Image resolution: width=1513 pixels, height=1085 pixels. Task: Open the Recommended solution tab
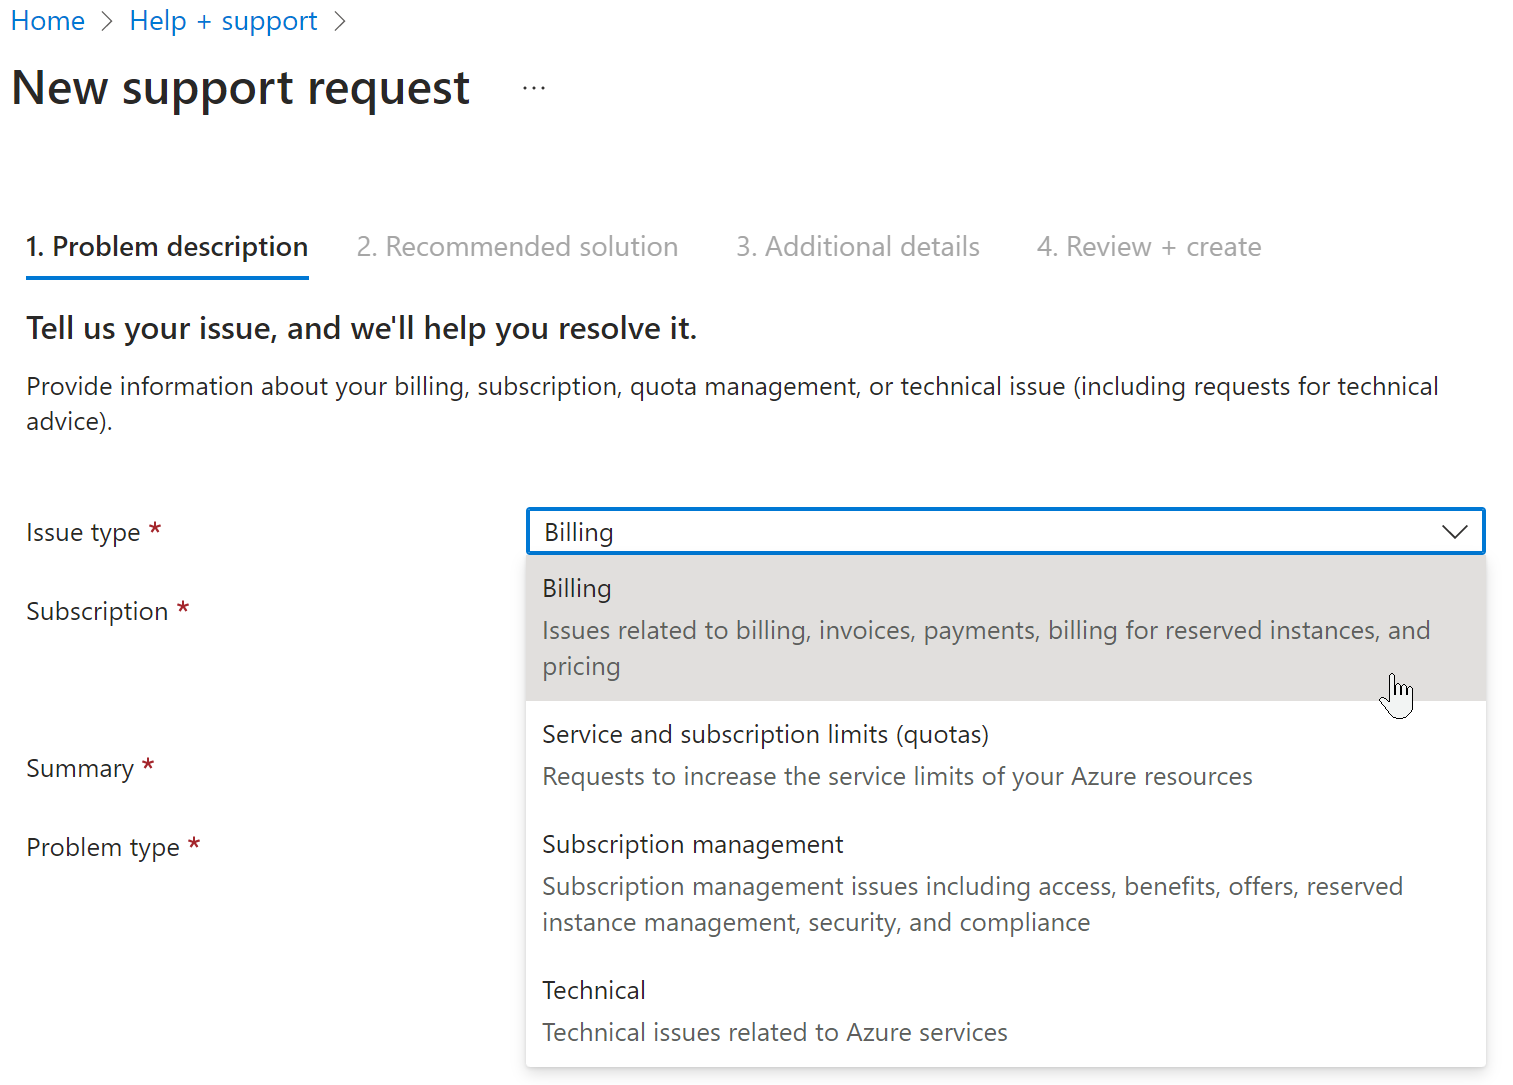[517, 247]
